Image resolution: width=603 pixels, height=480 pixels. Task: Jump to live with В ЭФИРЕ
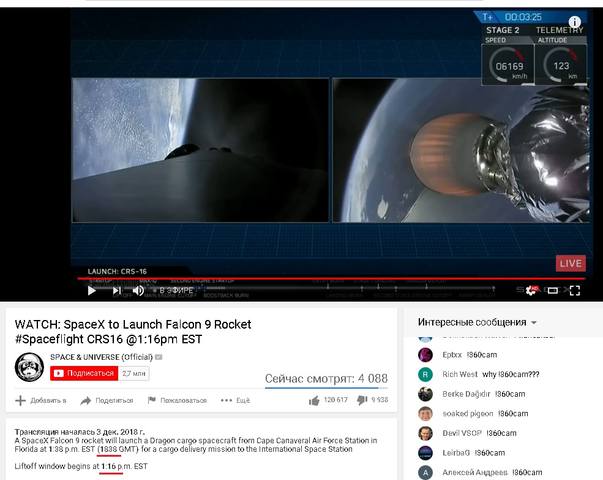[x=173, y=290]
